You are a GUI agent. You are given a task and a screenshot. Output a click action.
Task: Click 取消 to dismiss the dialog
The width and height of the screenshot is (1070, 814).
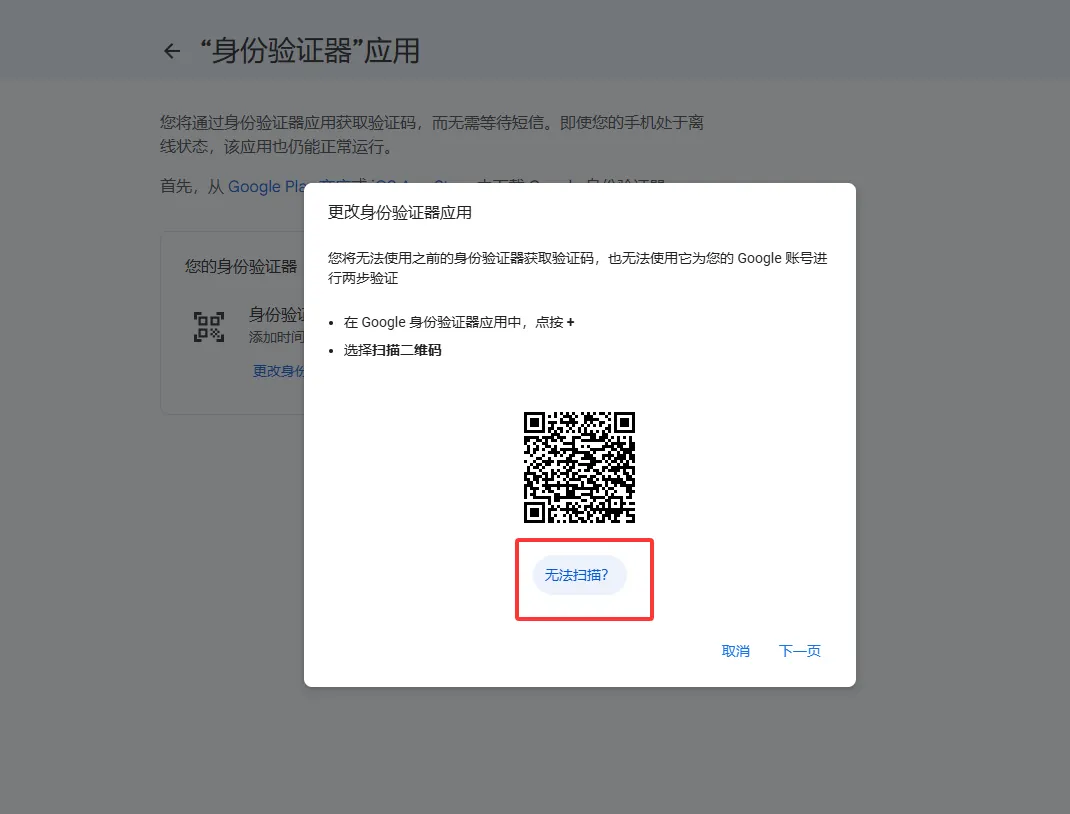(x=736, y=651)
